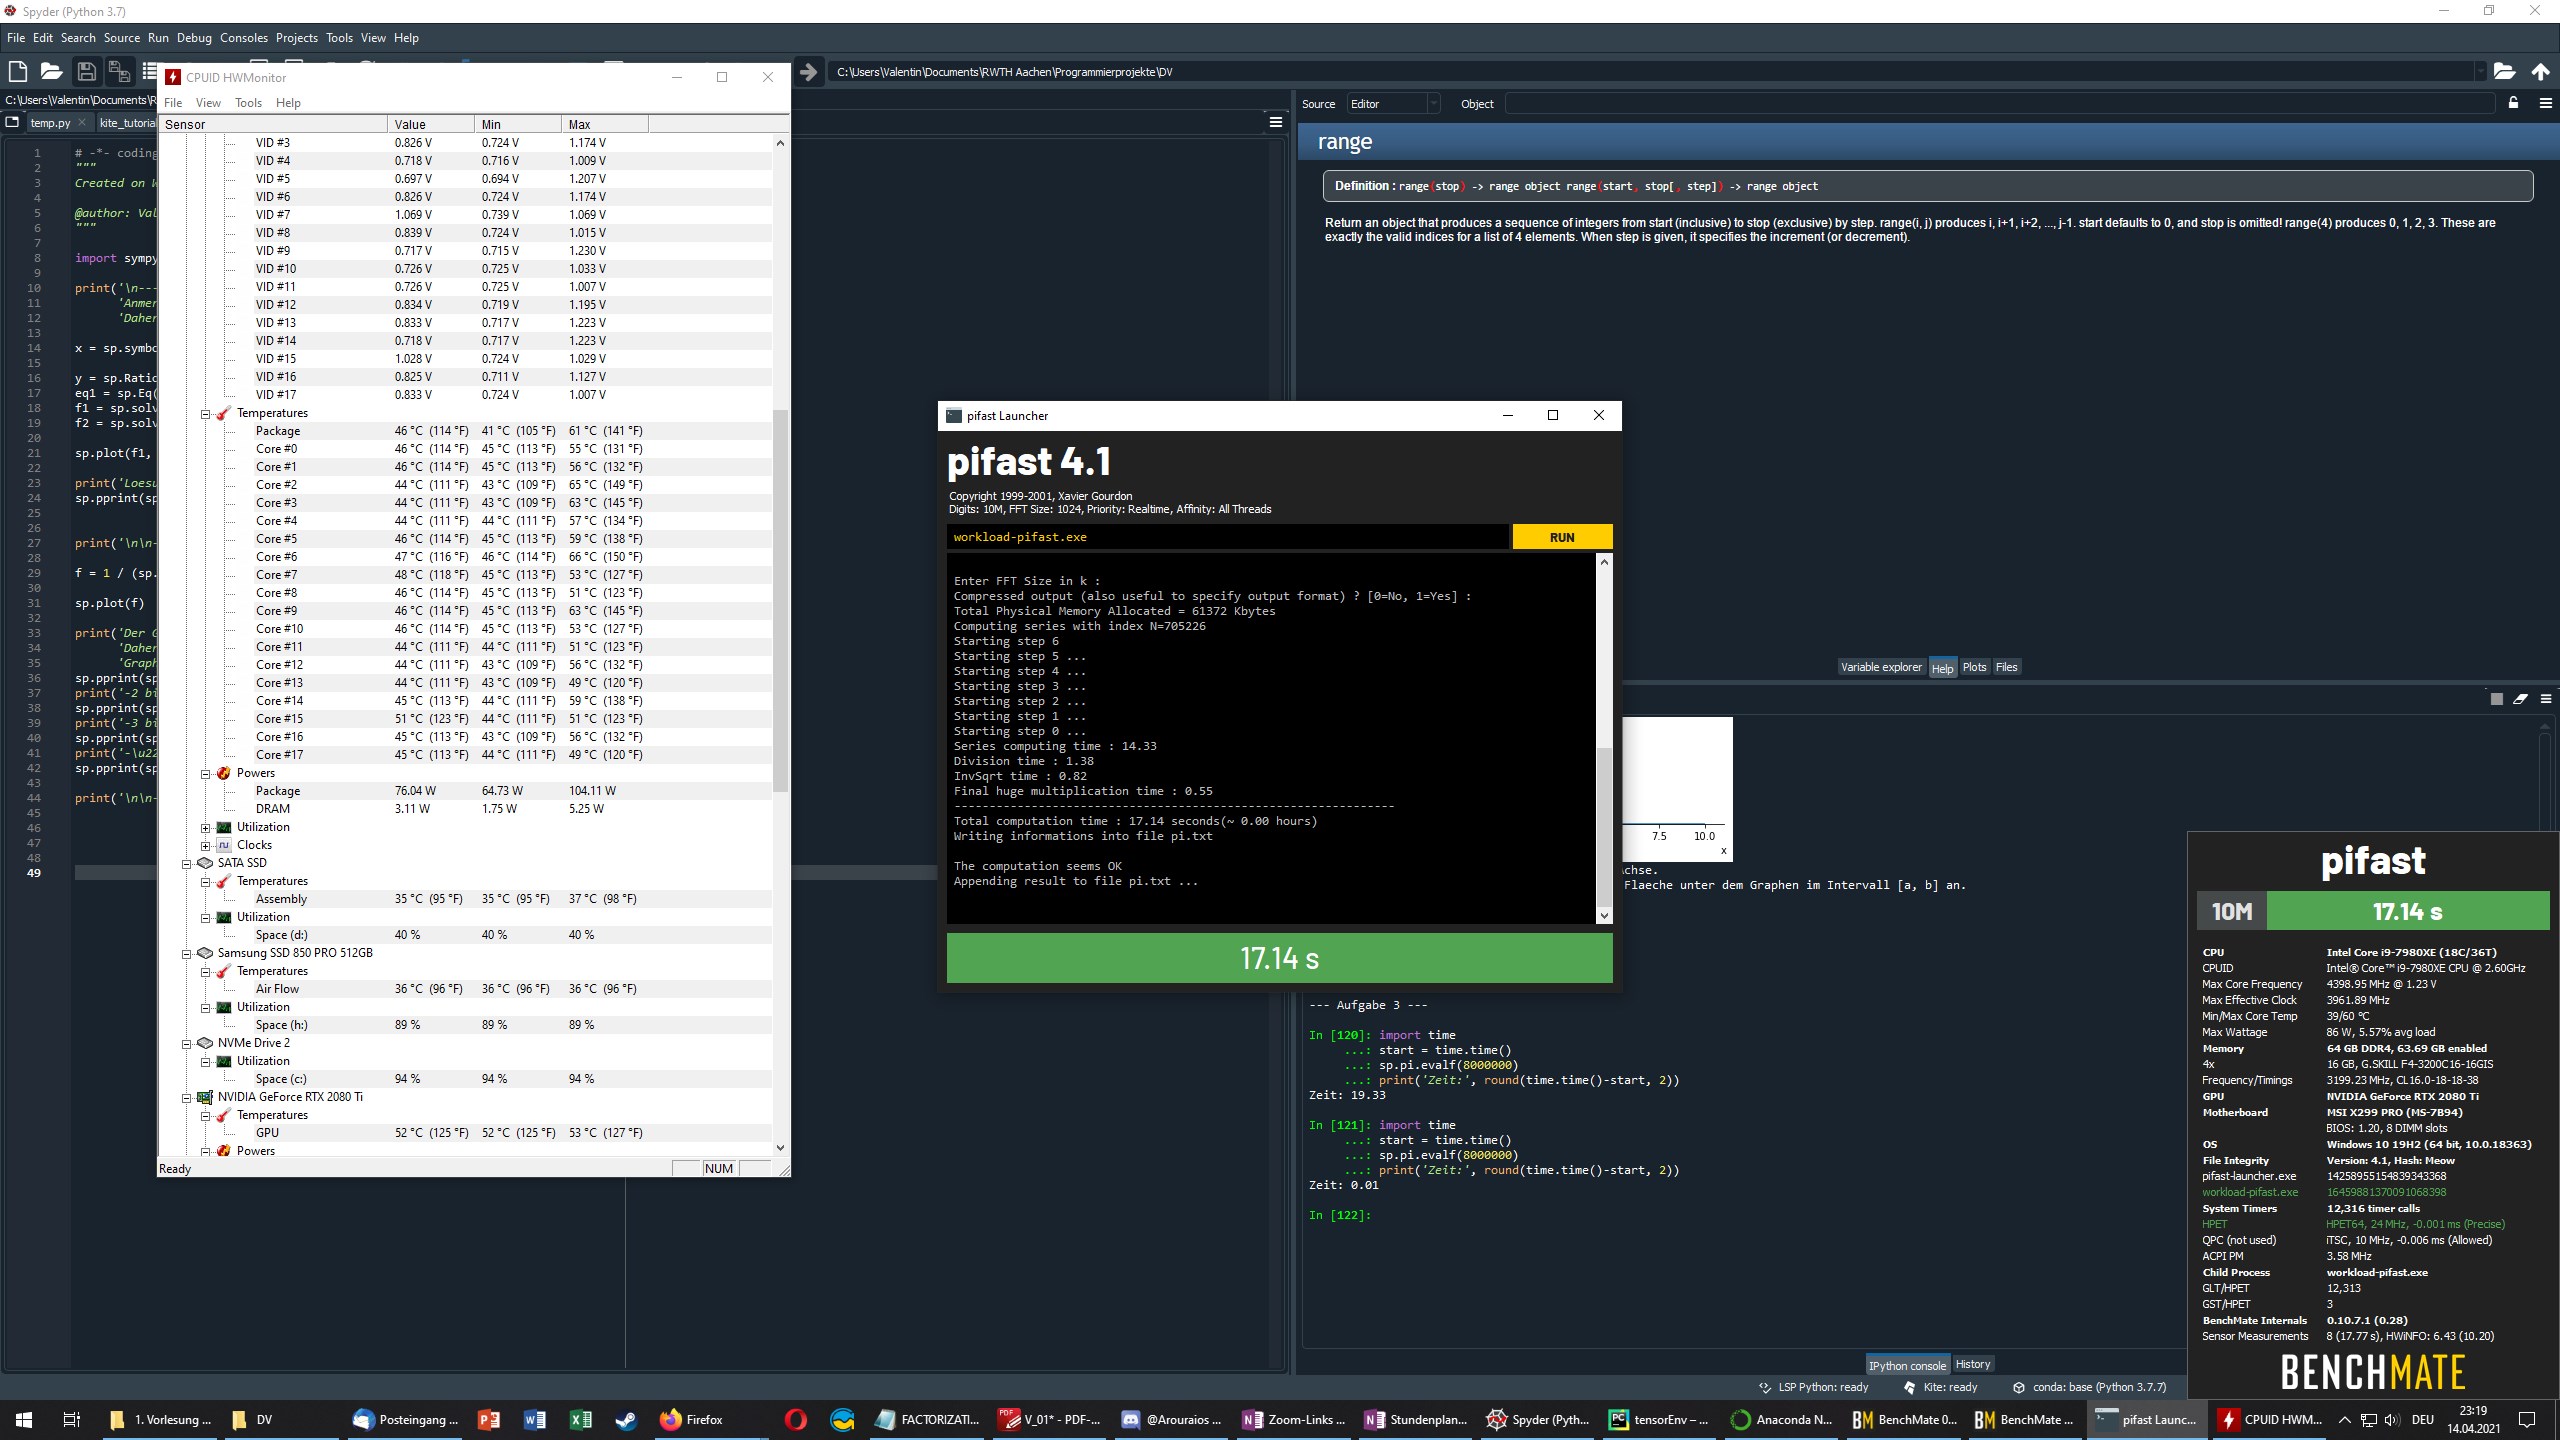This screenshot has height=1440, width=2560.
Task: Select the temp.py editor tab
Action: pos(50,123)
